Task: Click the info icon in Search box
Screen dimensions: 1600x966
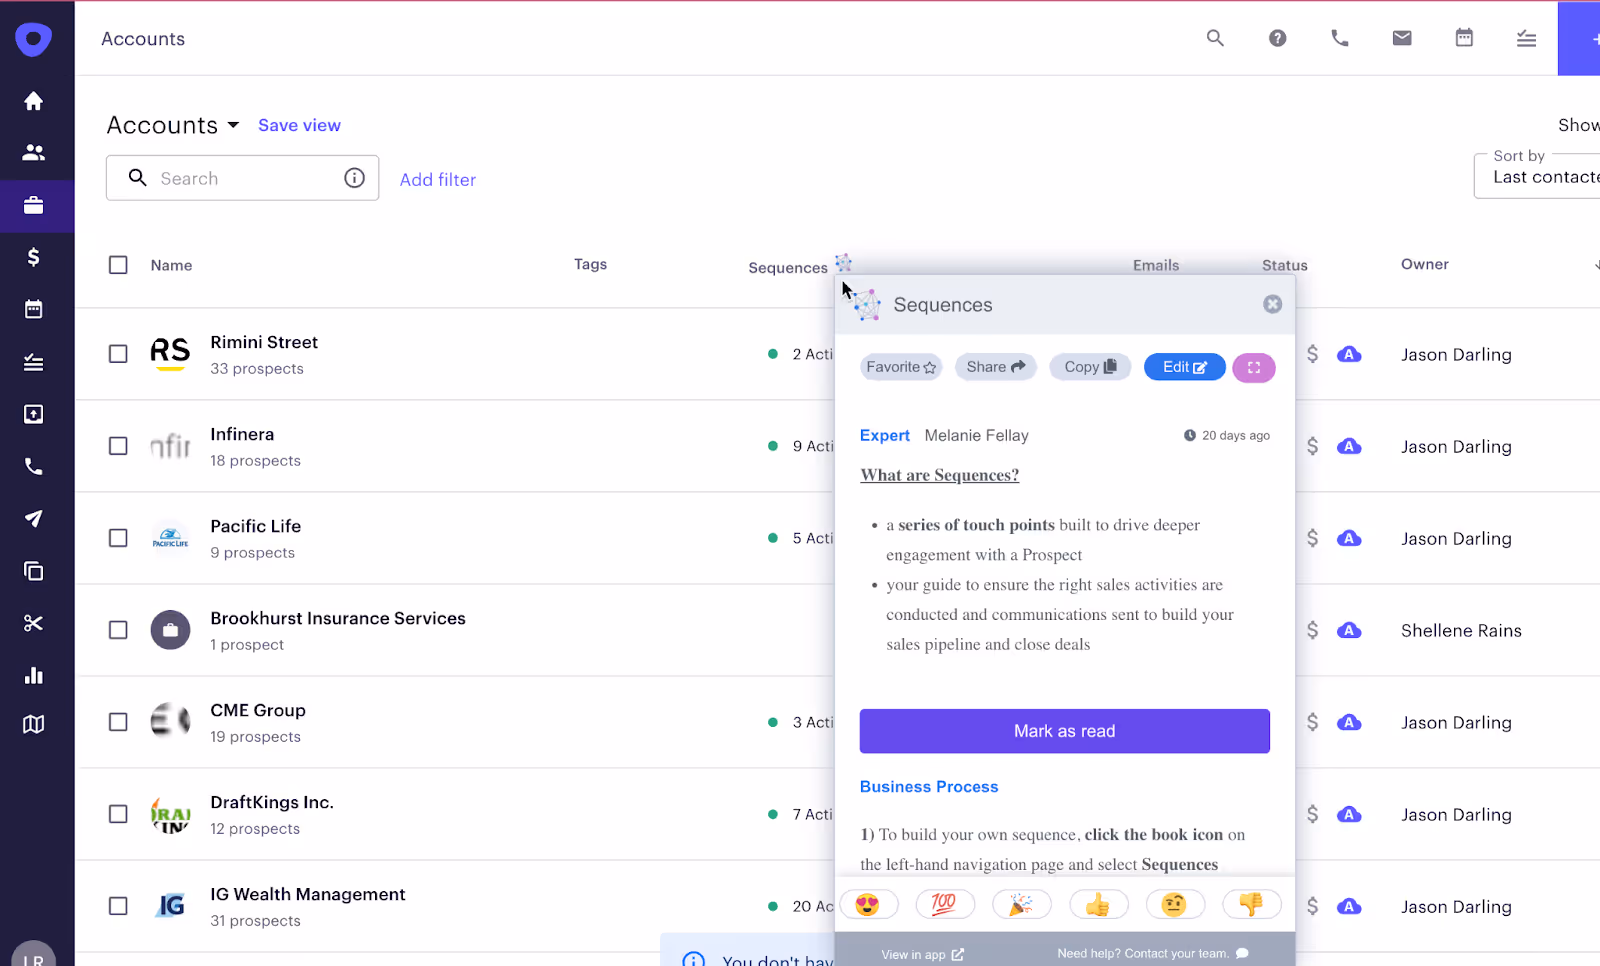Action: (354, 178)
